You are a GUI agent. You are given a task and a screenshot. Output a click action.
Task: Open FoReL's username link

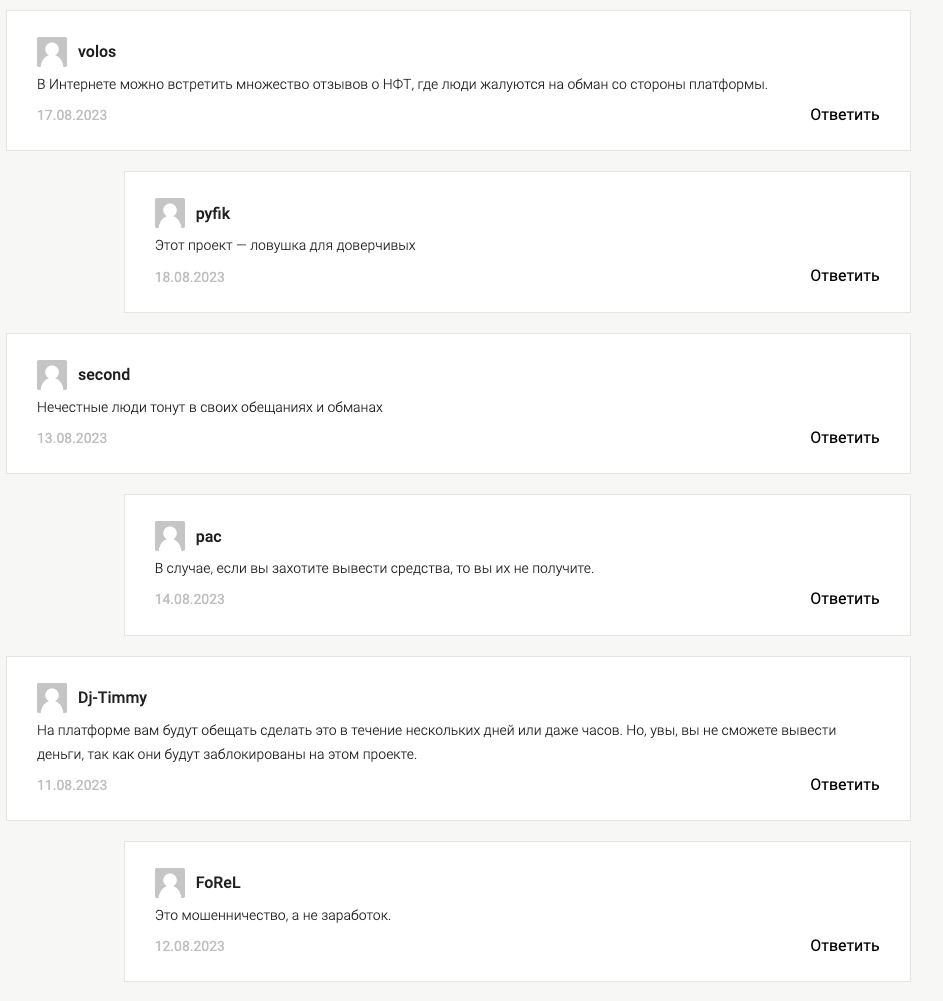coord(218,883)
